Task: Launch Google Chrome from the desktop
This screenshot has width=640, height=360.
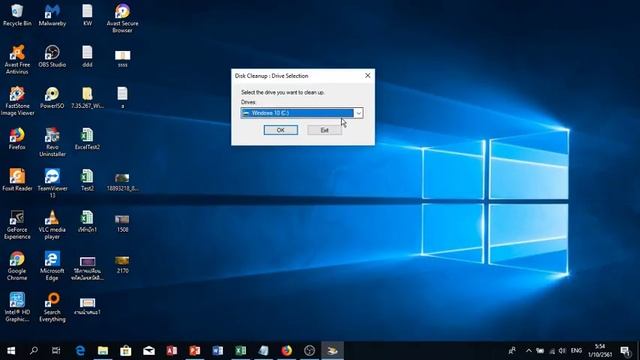Action: coord(17,266)
